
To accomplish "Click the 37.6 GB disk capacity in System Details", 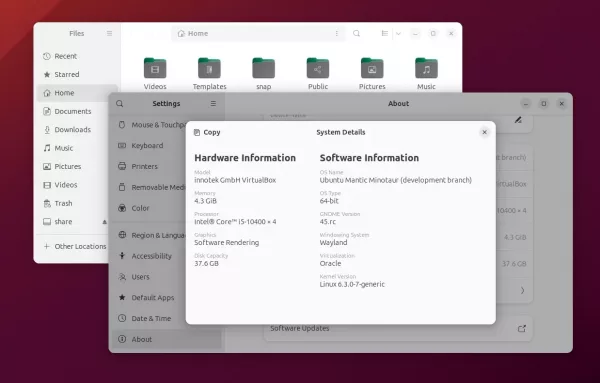I will (206, 264).
